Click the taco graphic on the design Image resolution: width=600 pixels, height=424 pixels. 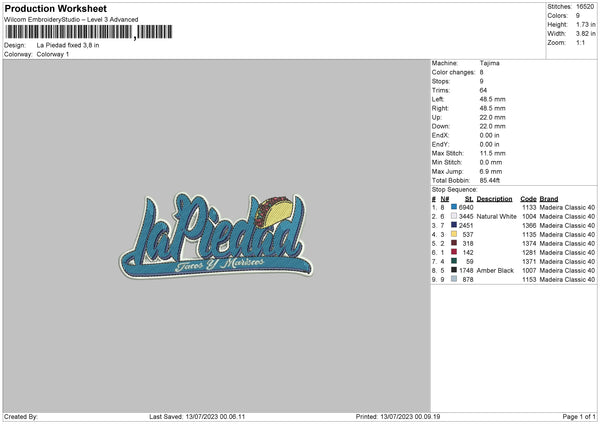point(274,211)
